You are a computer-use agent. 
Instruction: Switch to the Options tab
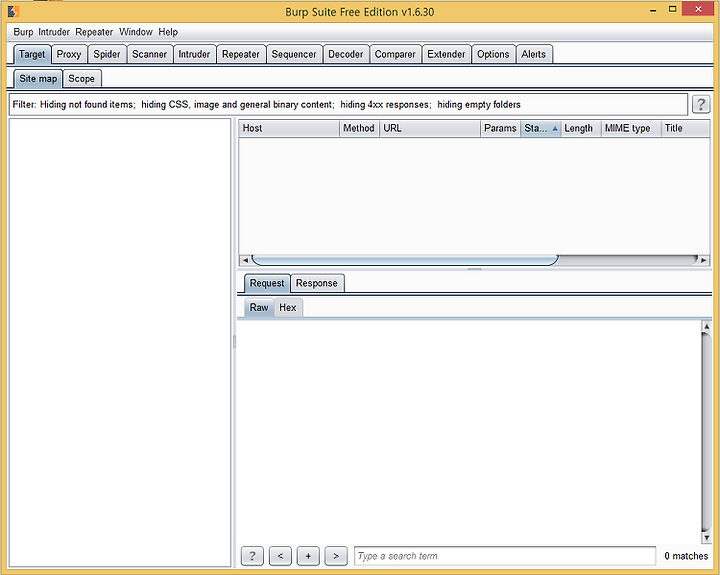(x=493, y=54)
